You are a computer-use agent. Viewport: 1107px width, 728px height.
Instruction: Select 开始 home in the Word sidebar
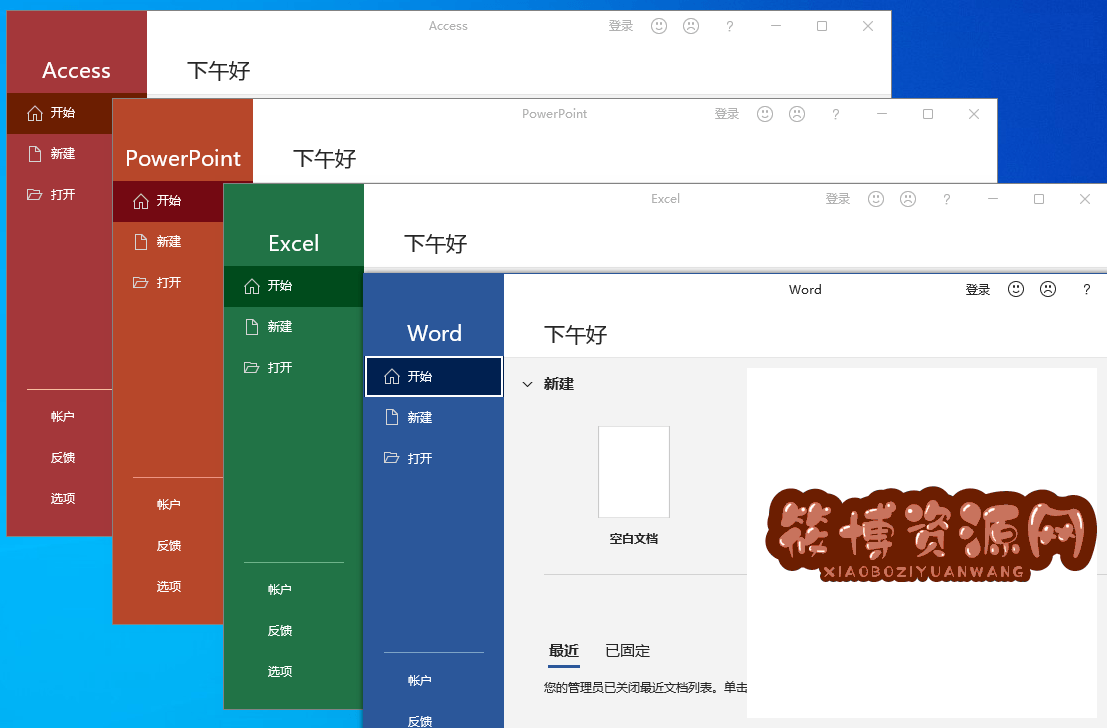tap(433, 376)
